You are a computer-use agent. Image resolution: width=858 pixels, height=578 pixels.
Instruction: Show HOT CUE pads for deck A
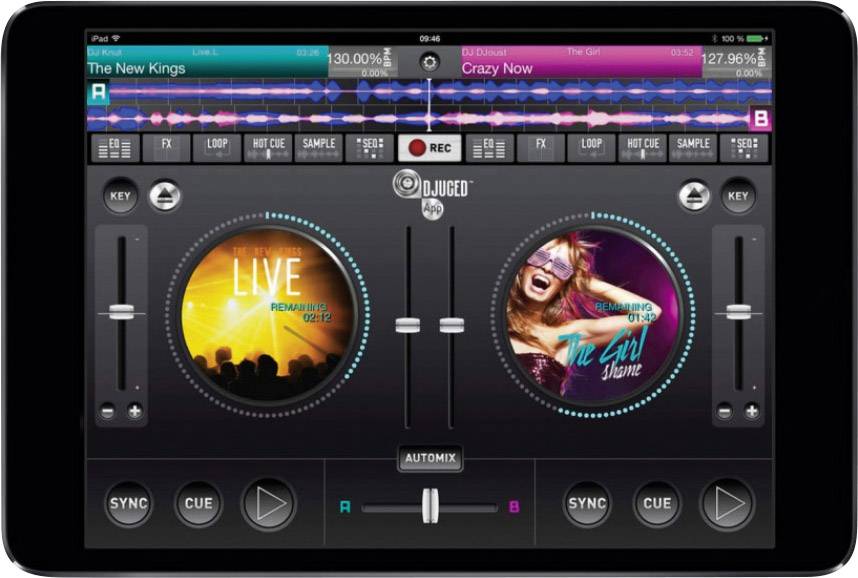click(270, 145)
